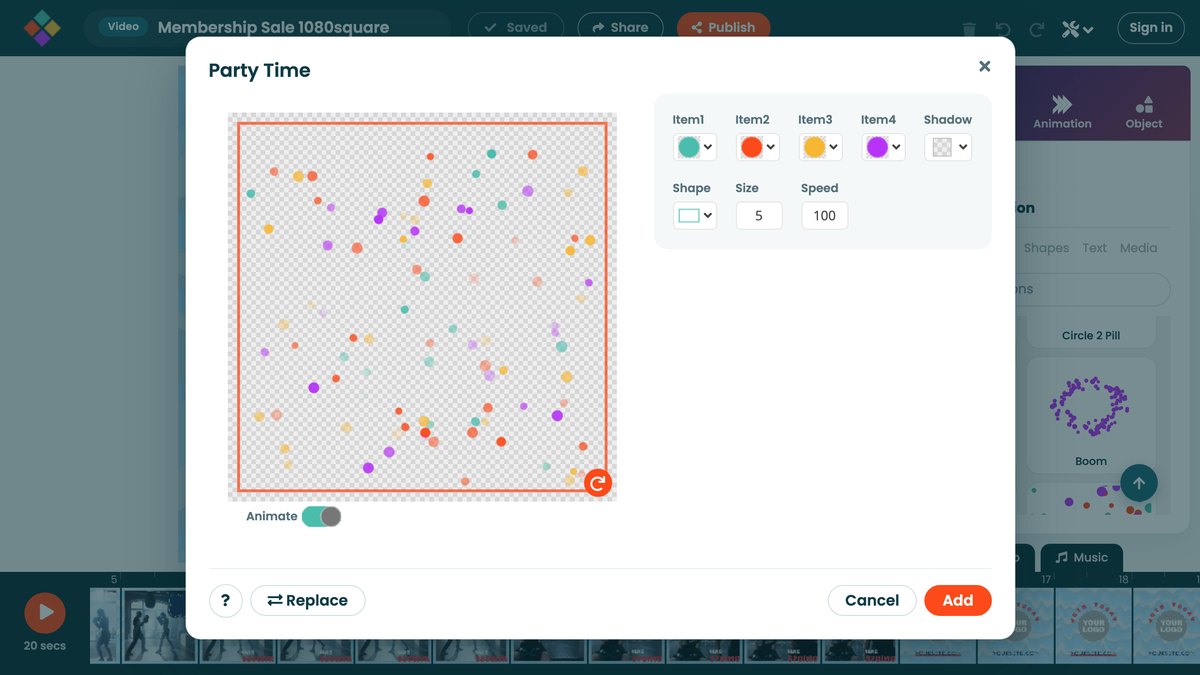Open the Item3 yellow color swatch
Viewport: 1200px width, 675px height.
coord(814,147)
